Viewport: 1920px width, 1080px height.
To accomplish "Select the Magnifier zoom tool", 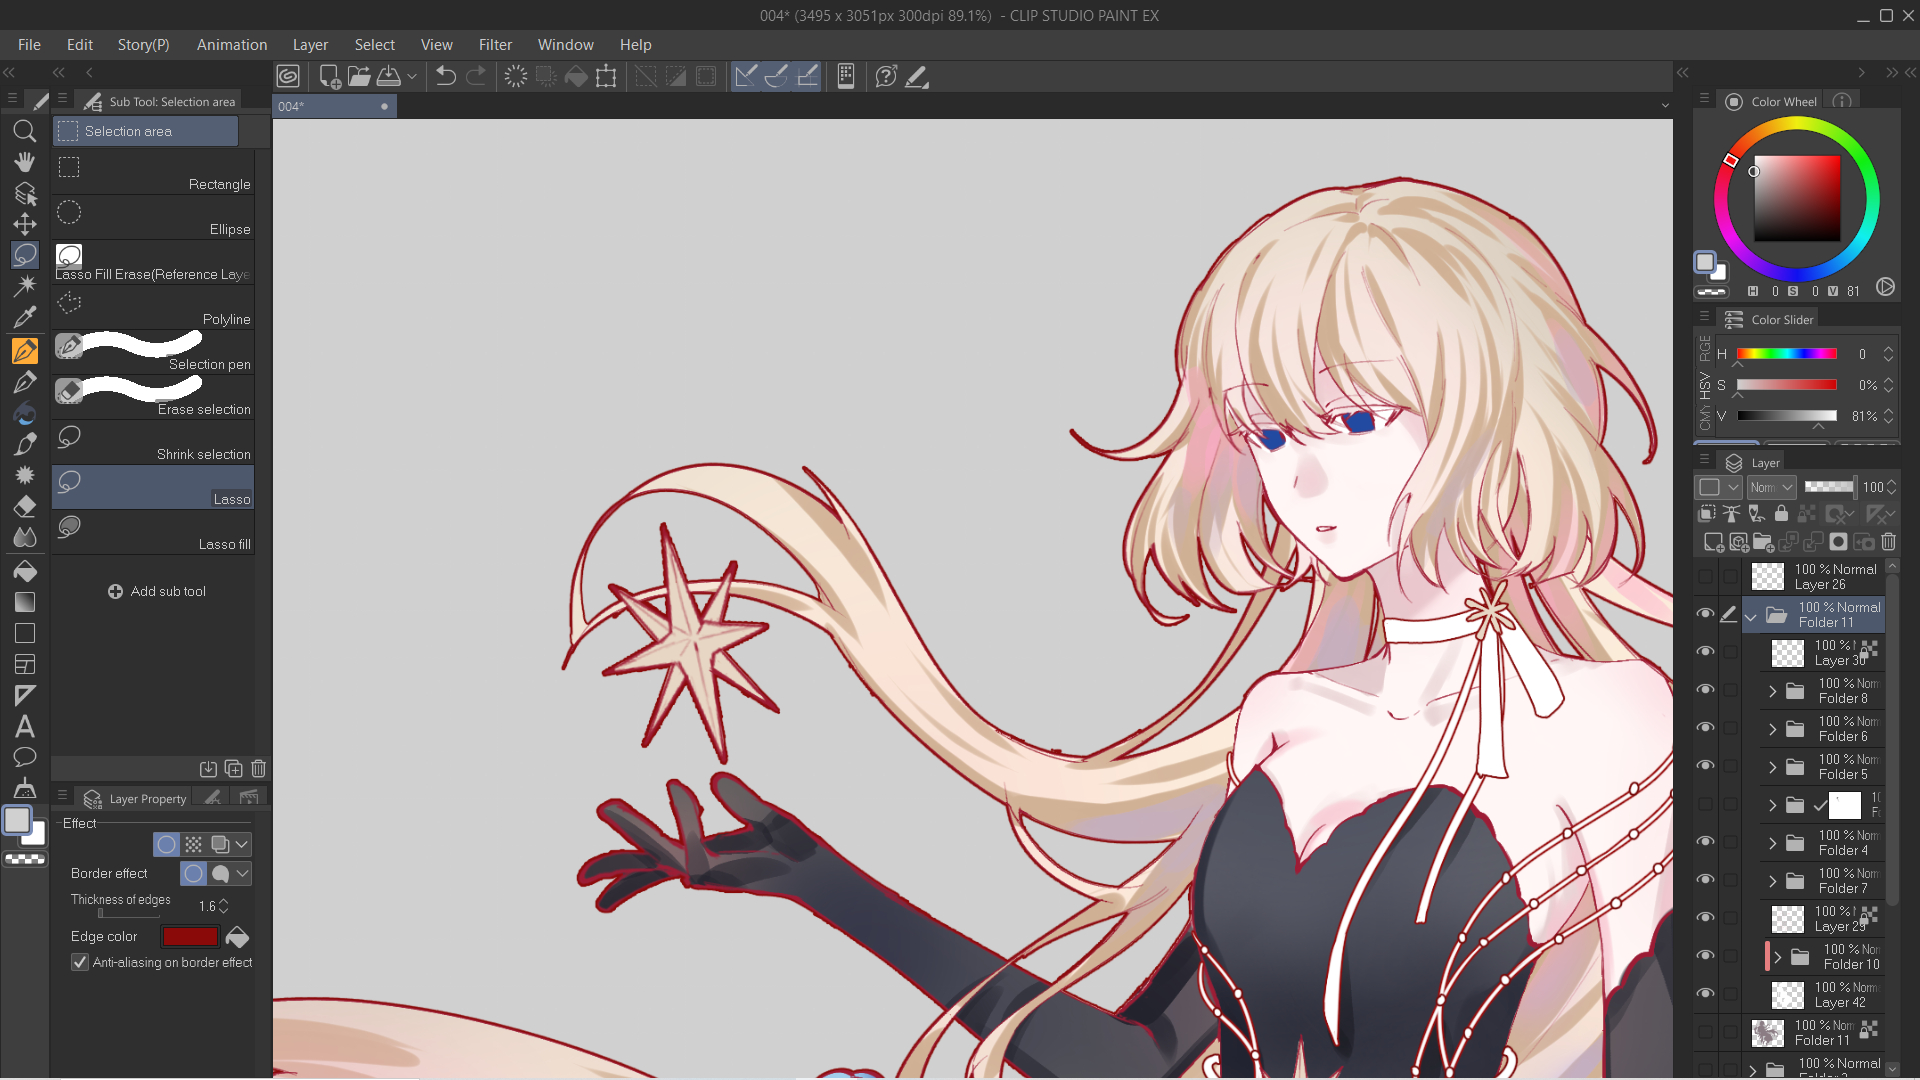I will click(25, 131).
